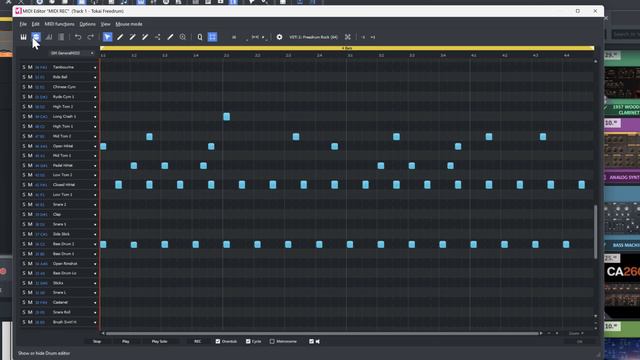Open the Options menu

pos(87,24)
